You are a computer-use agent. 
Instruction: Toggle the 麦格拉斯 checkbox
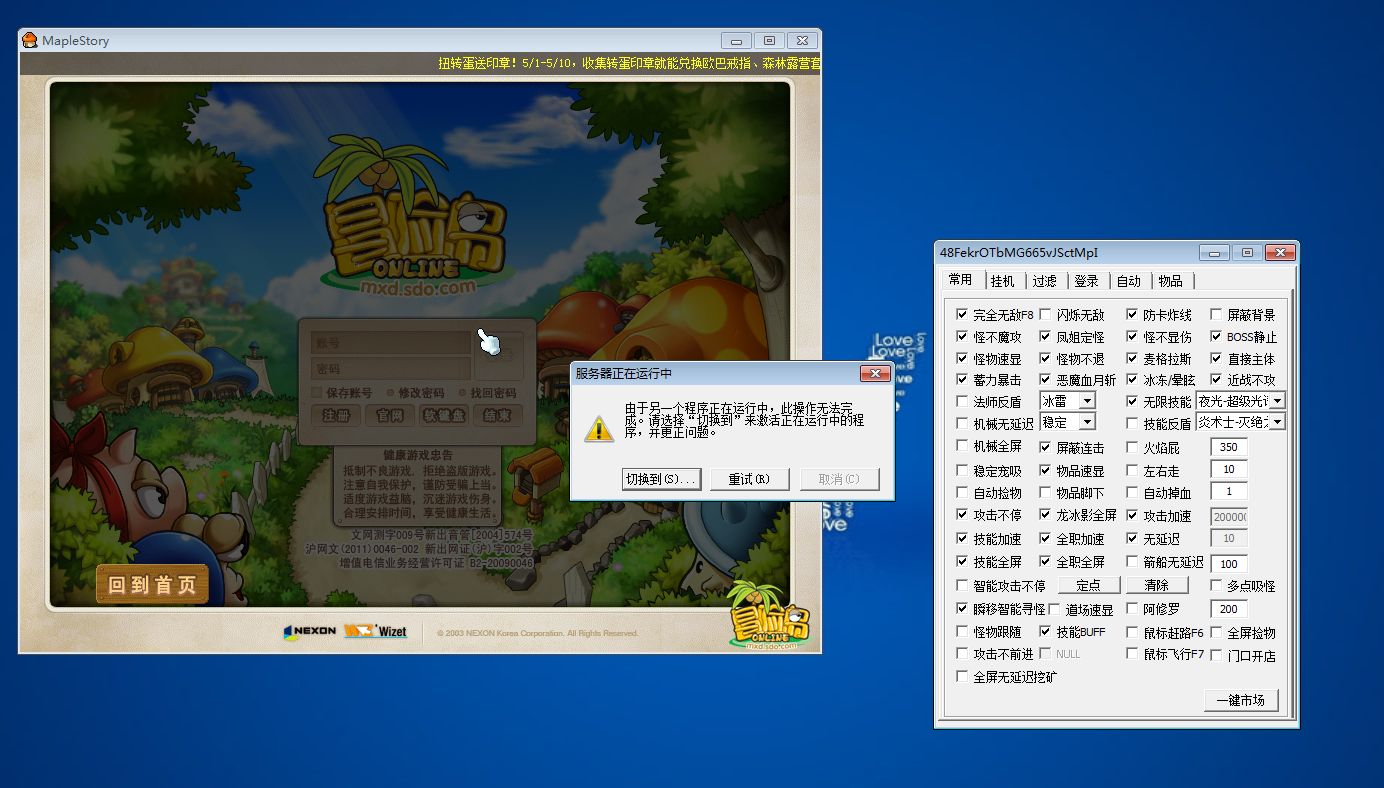pos(1133,359)
